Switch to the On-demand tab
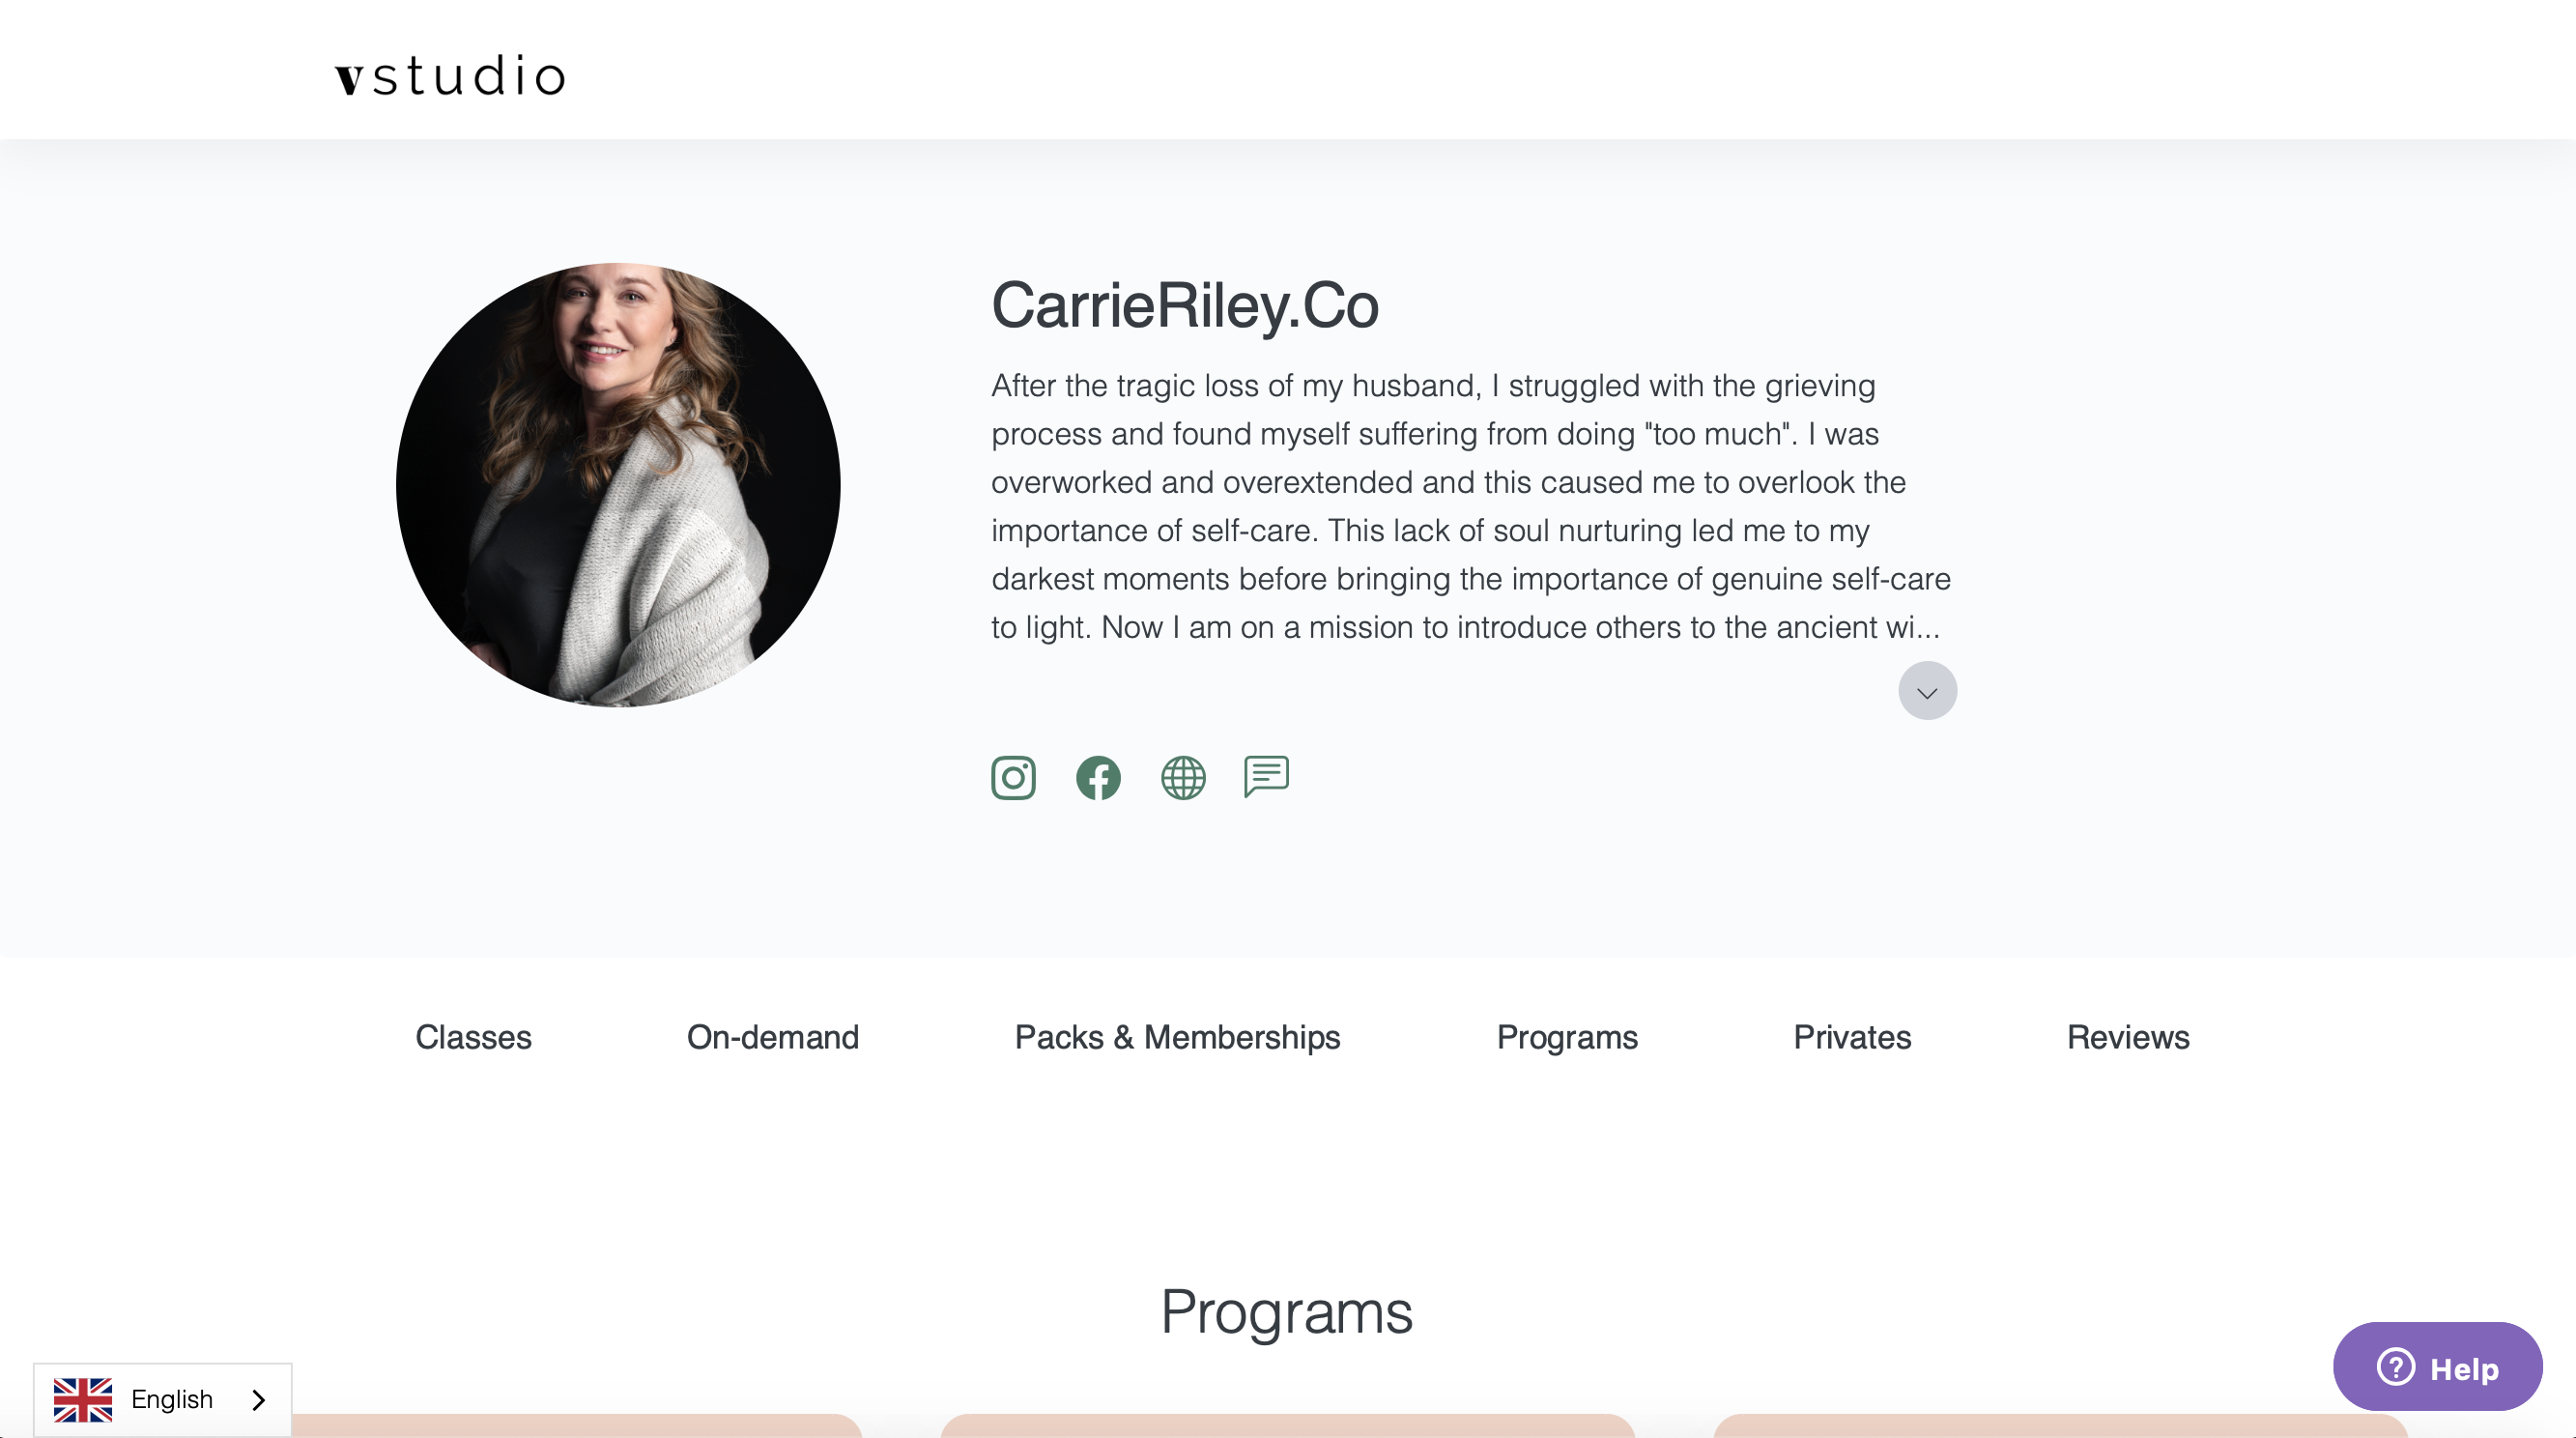Screen dimensions: 2576x1438 (772, 1037)
